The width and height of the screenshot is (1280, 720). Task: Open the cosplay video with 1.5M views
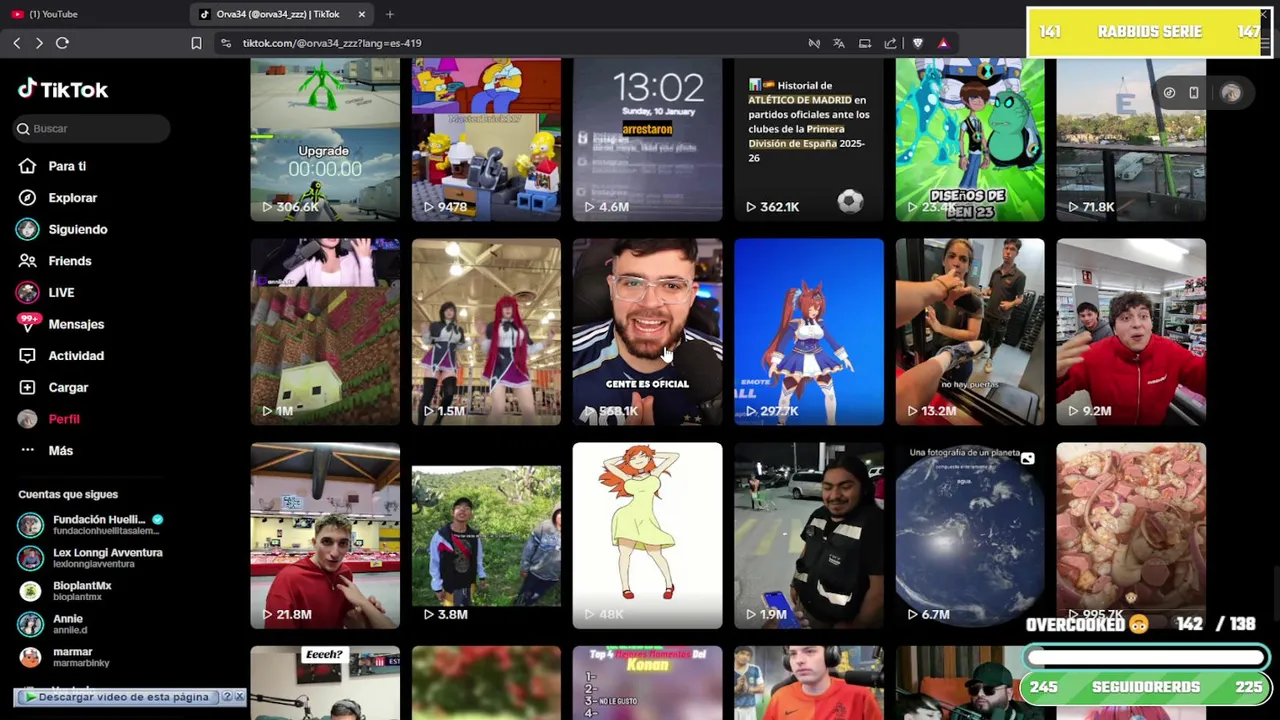(486, 332)
